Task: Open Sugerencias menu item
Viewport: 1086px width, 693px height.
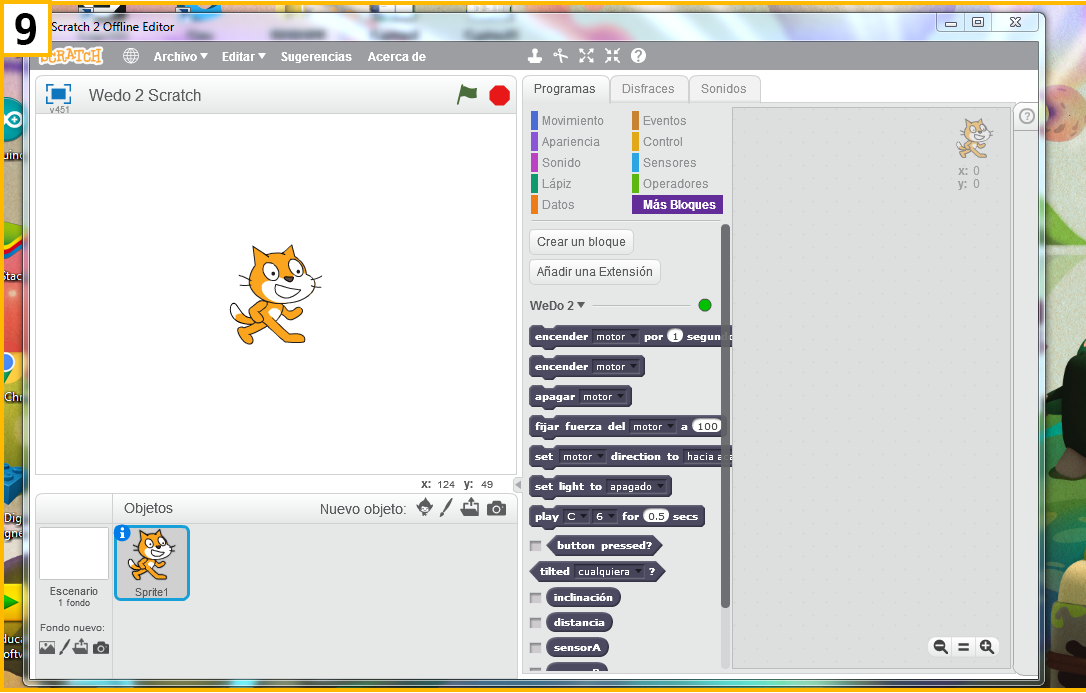Action: click(316, 57)
